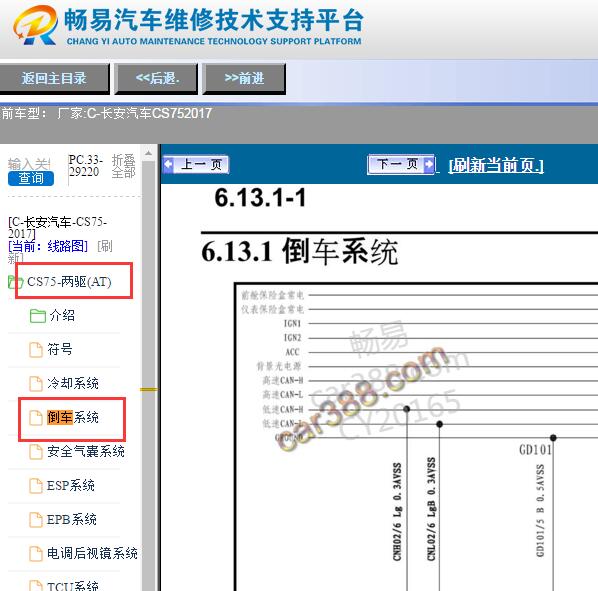This screenshot has width=598, height=591.
Task: Select ESP系统 in the tree
Action: pos(71,486)
